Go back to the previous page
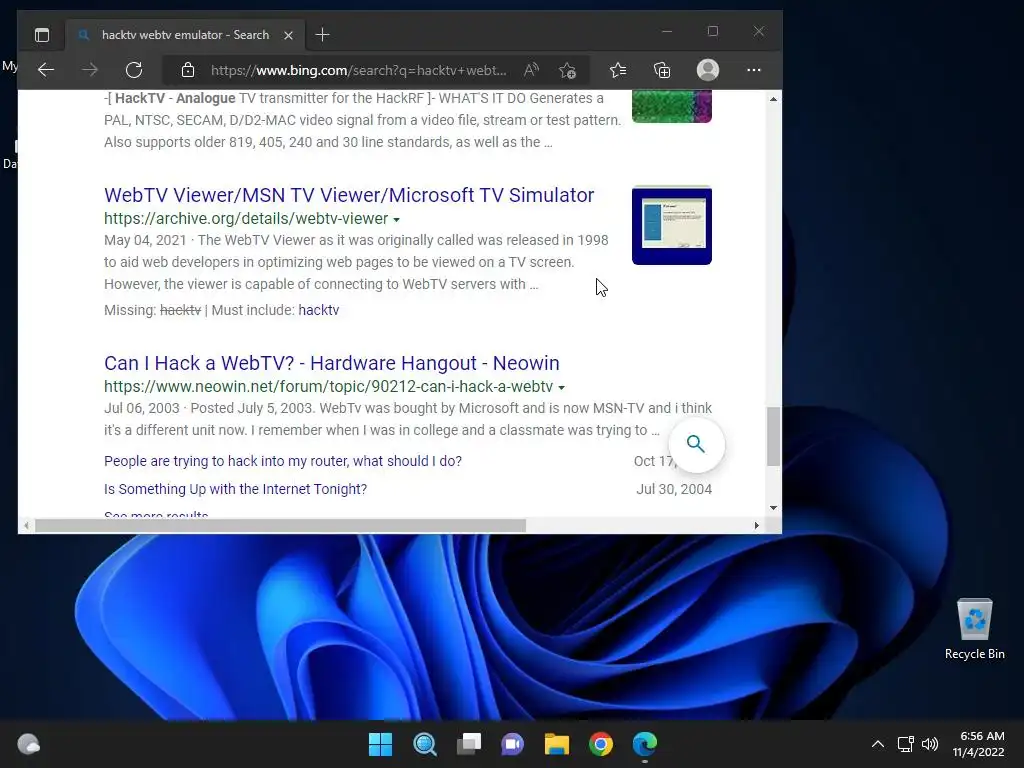The height and width of the screenshot is (768, 1024). [x=46, y=70]
